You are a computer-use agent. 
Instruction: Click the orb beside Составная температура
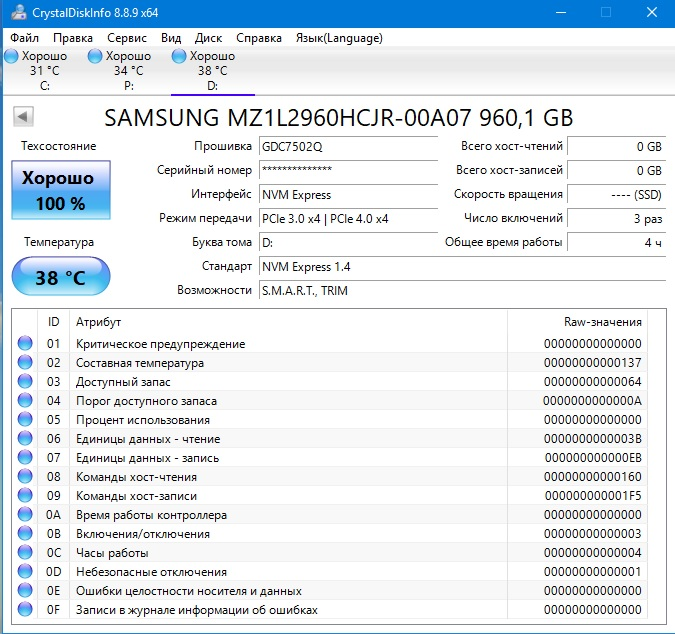25,362
